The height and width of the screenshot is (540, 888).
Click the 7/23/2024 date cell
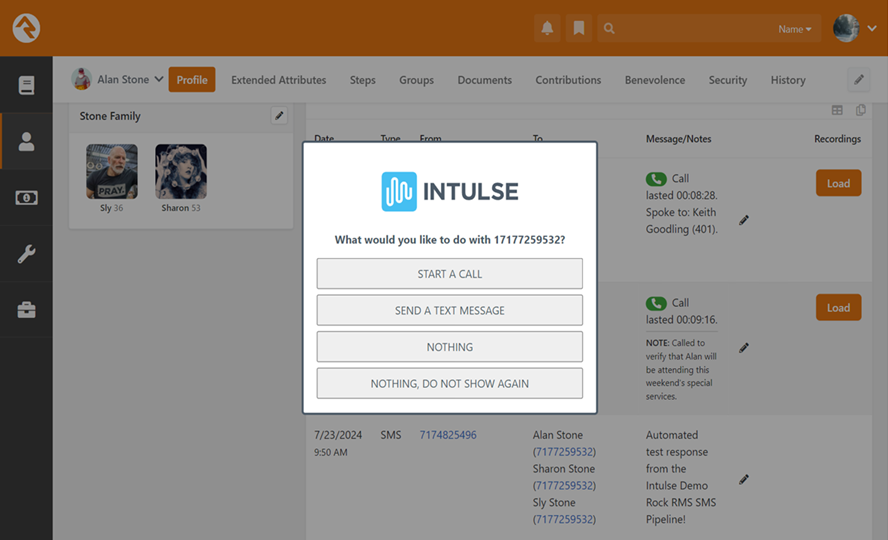pyautogui.click(x=338, y=435)
